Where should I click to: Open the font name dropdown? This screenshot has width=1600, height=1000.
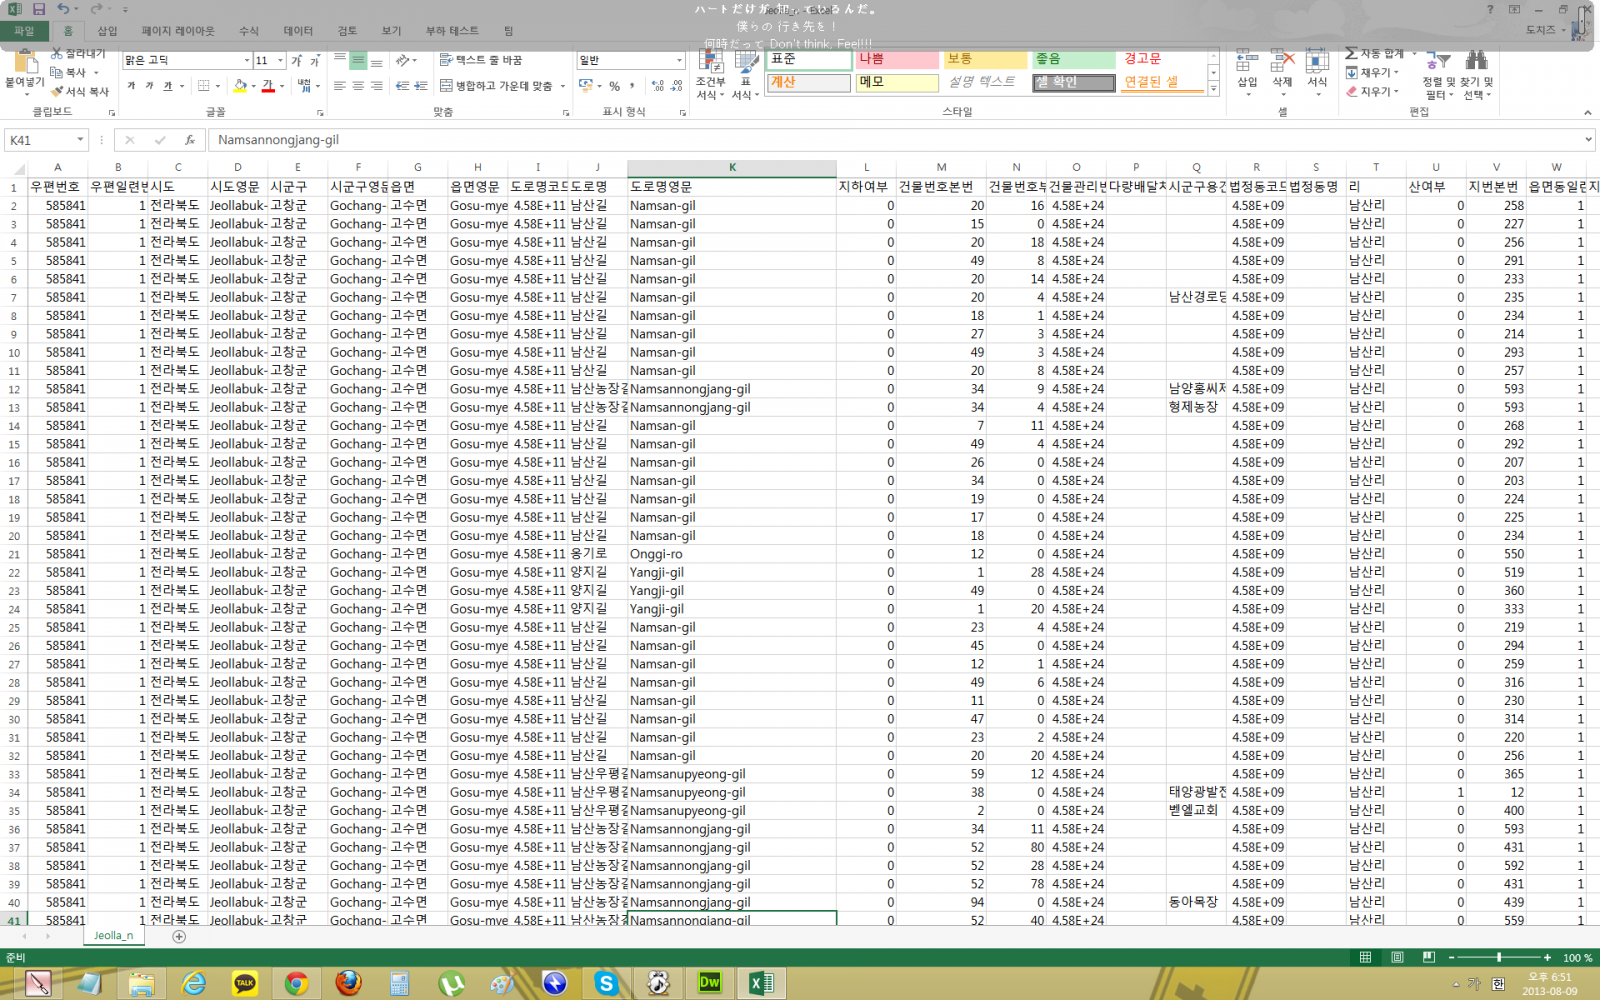(x=246, y=61)
